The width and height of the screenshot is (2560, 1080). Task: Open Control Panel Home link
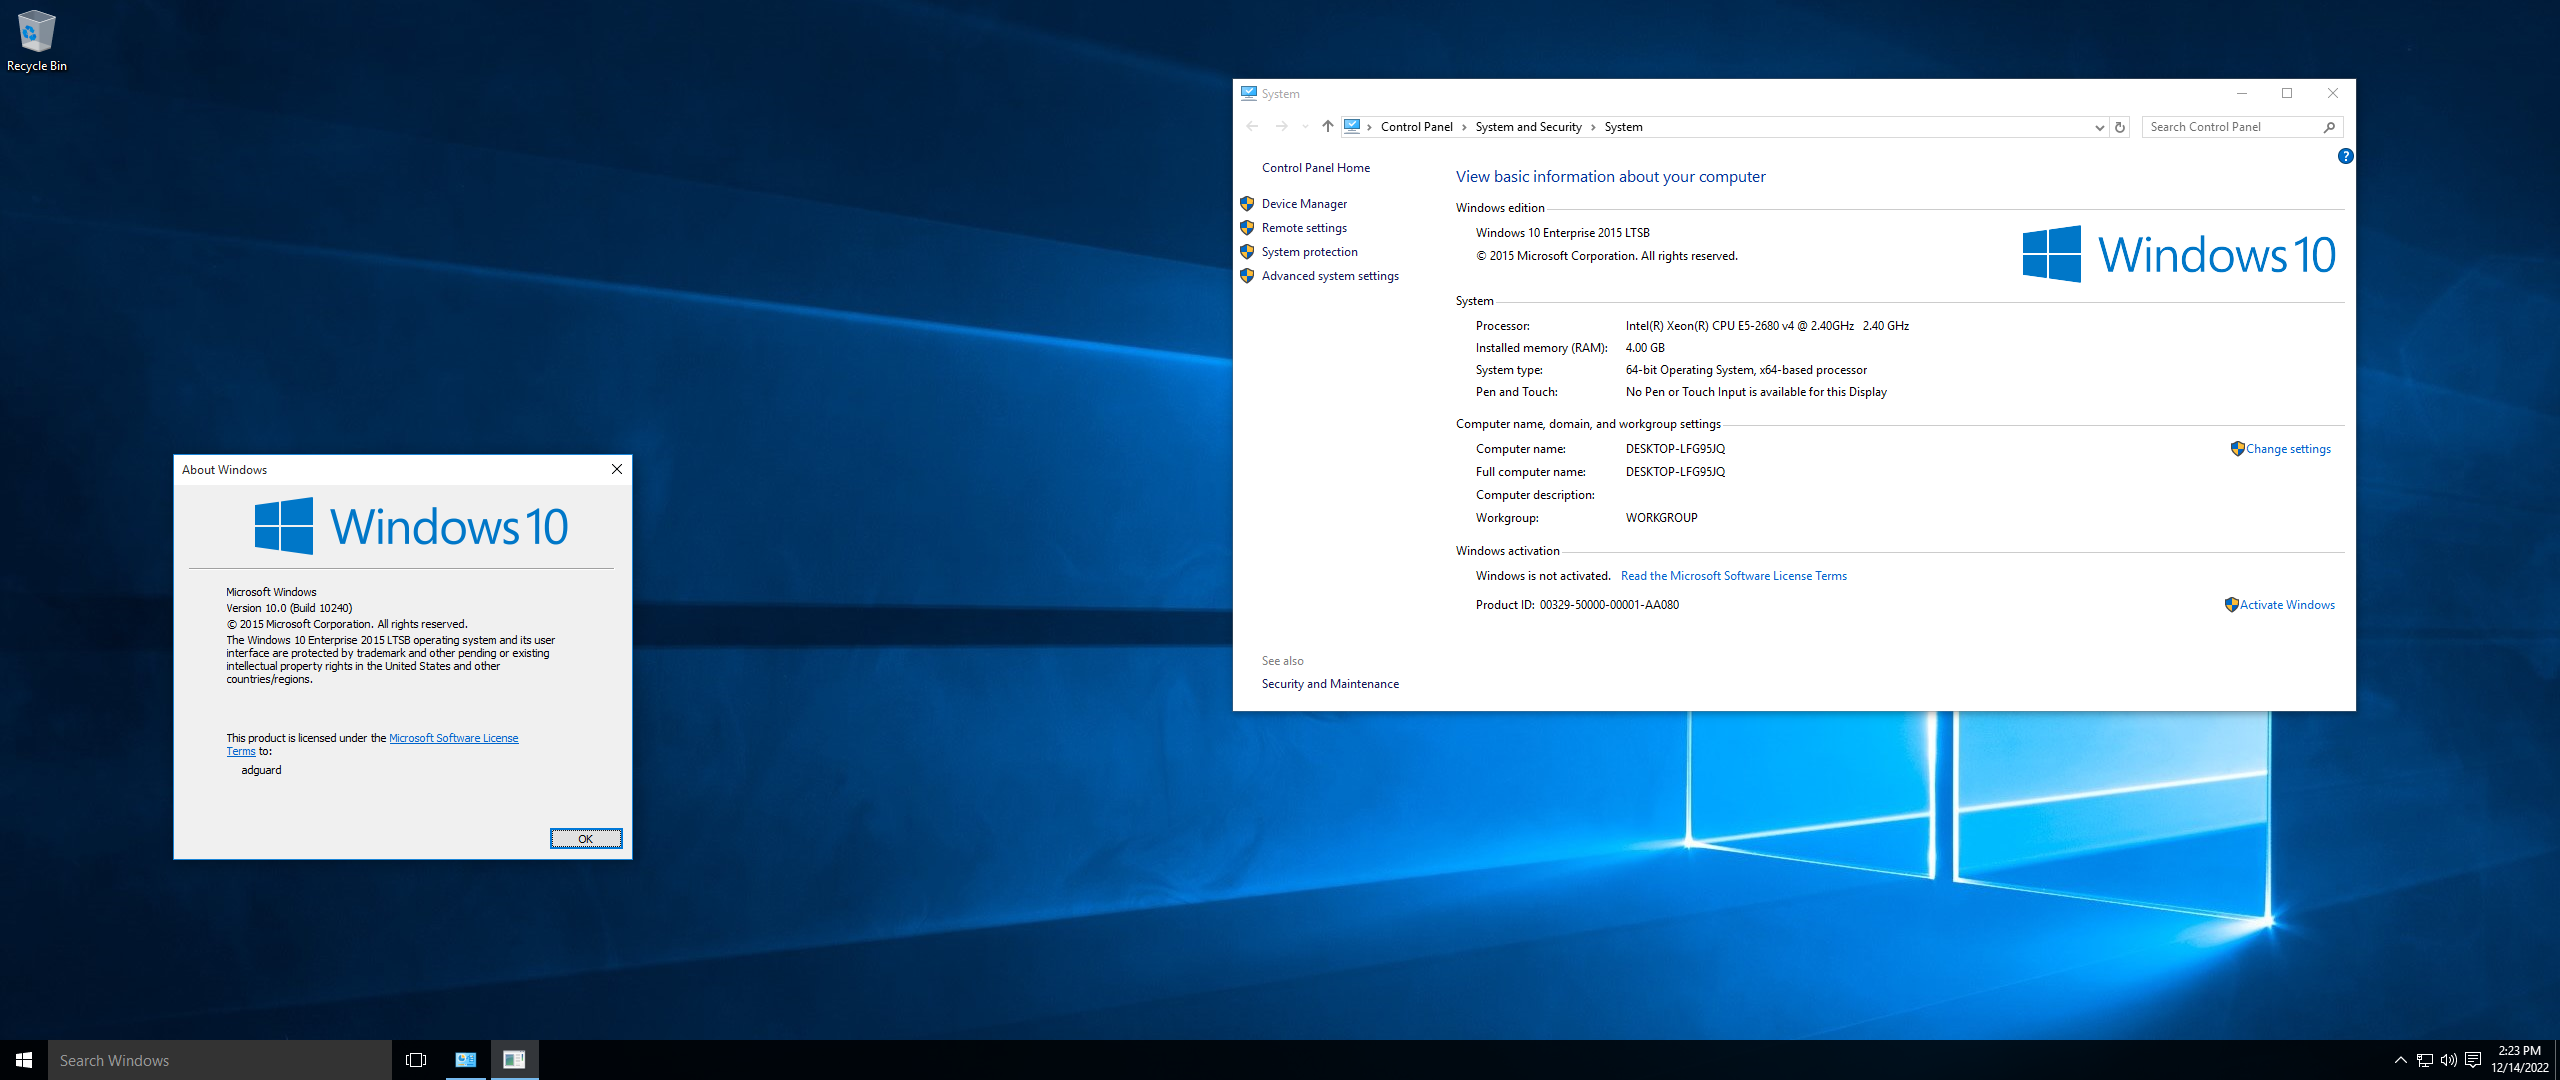tap(1315, 168)
